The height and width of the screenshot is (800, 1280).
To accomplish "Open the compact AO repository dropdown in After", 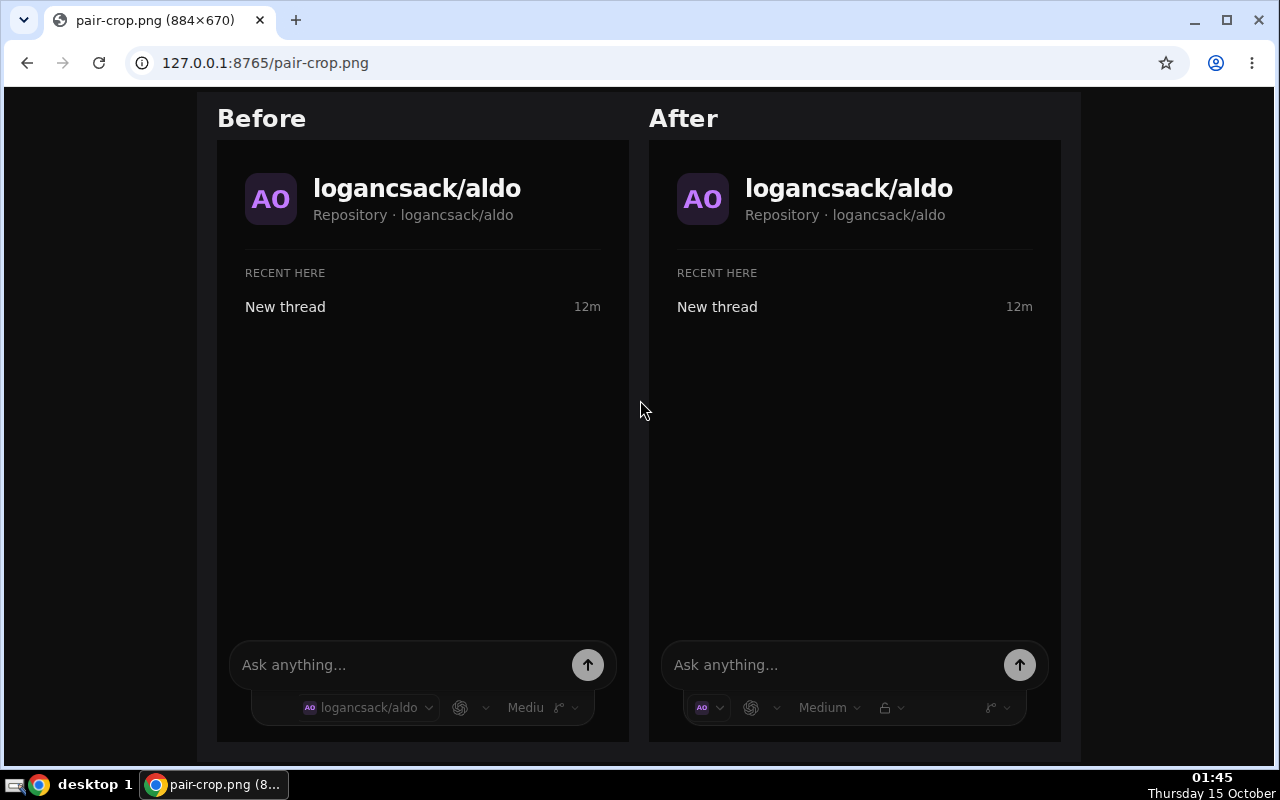I will coord(709,708).
